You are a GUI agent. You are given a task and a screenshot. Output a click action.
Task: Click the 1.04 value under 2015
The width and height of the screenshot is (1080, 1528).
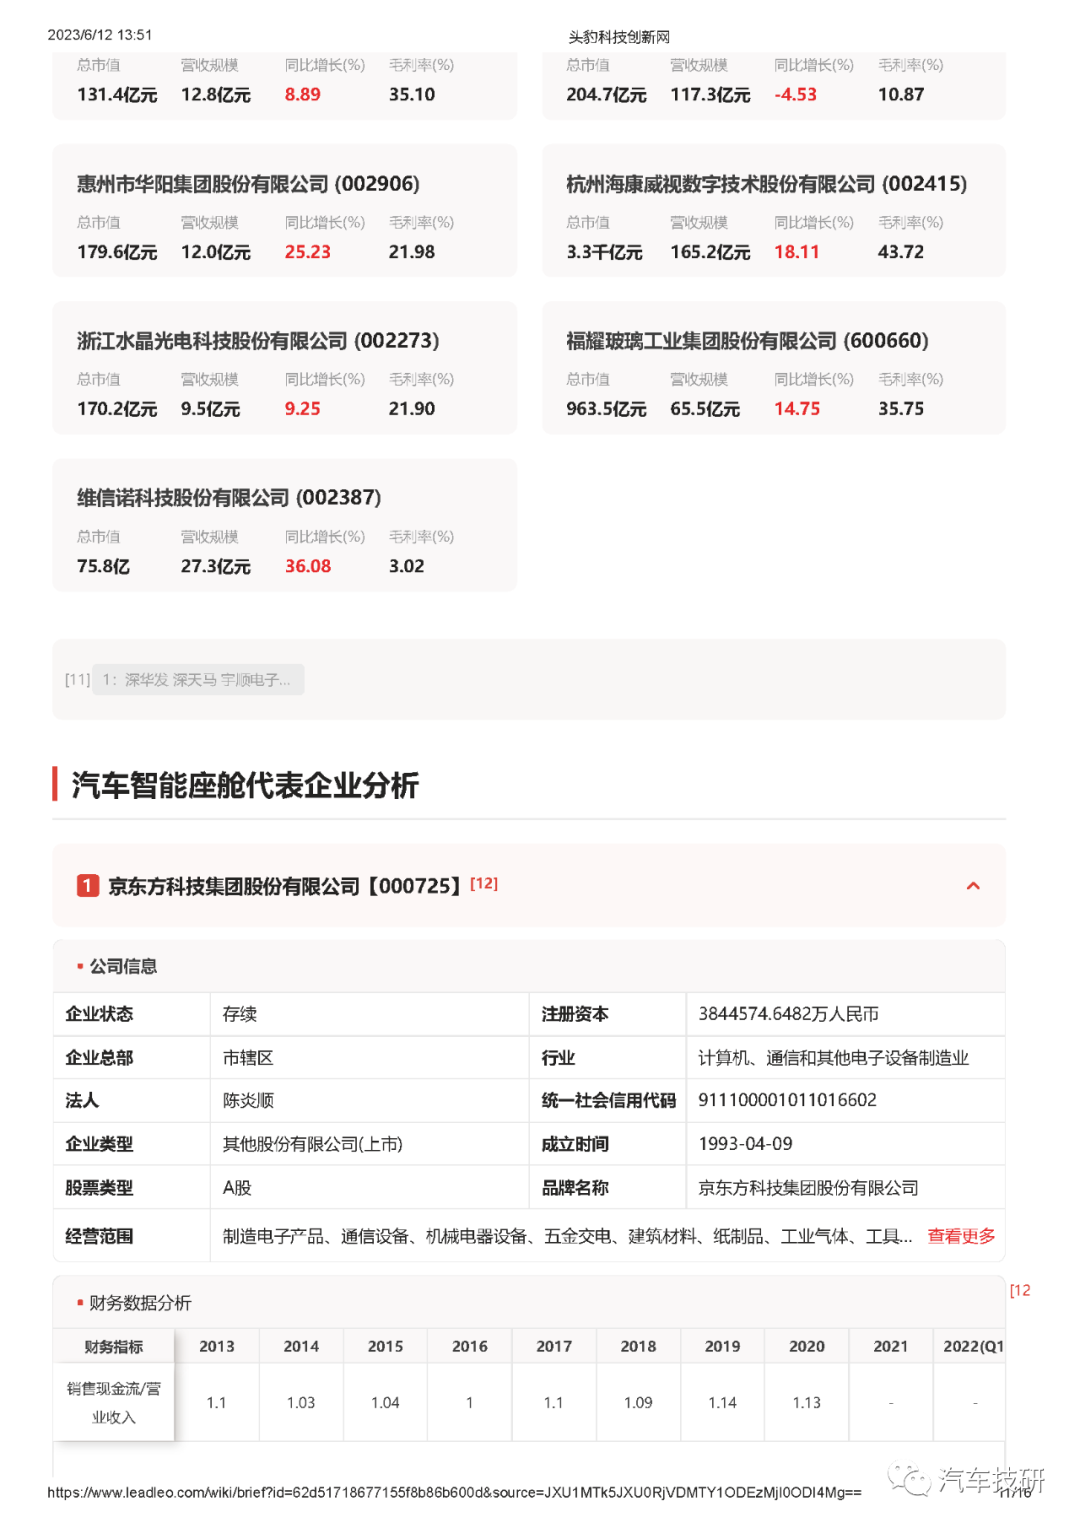tap(385, 1403)
